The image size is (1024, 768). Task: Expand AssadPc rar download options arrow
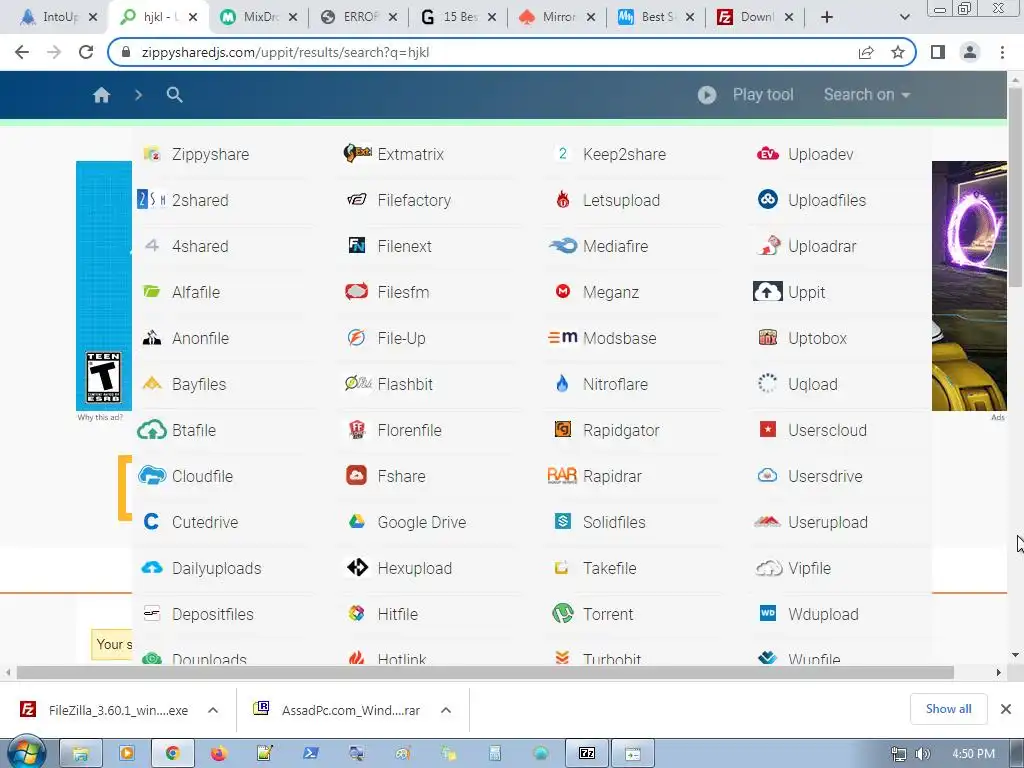coord(446,710)
